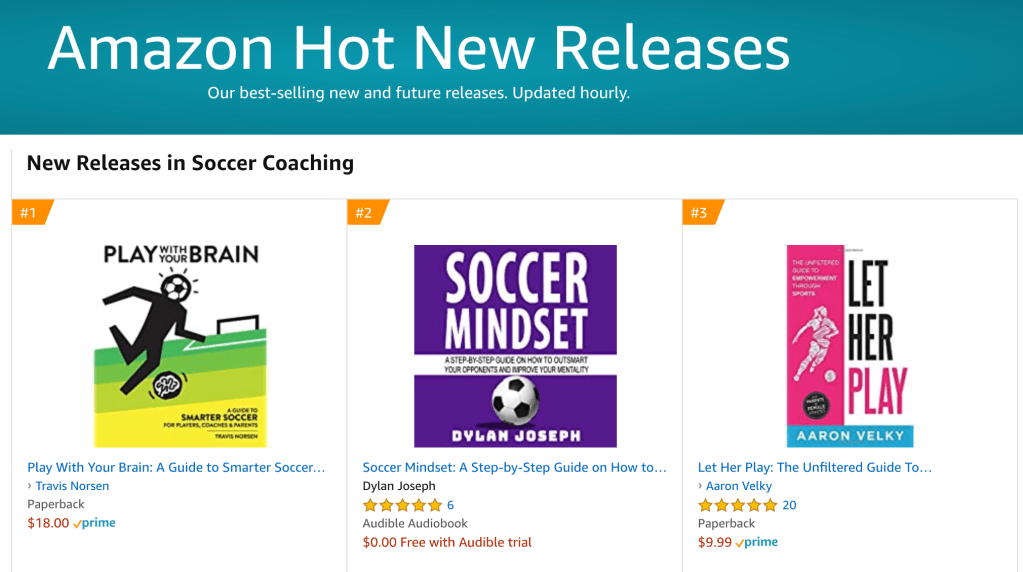
Task: Open the Play With Your Brain cover image
Action: (181, 345)
